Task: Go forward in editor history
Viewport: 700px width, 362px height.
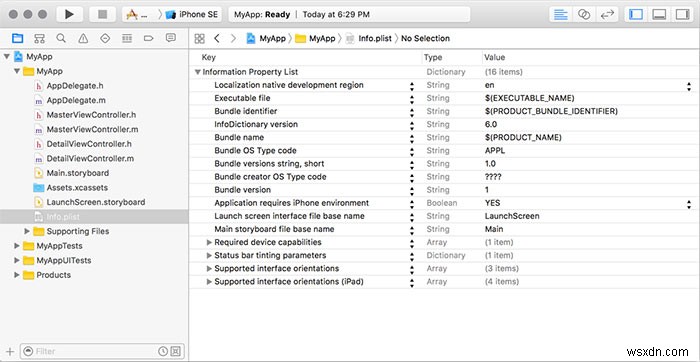Action: 233,38
